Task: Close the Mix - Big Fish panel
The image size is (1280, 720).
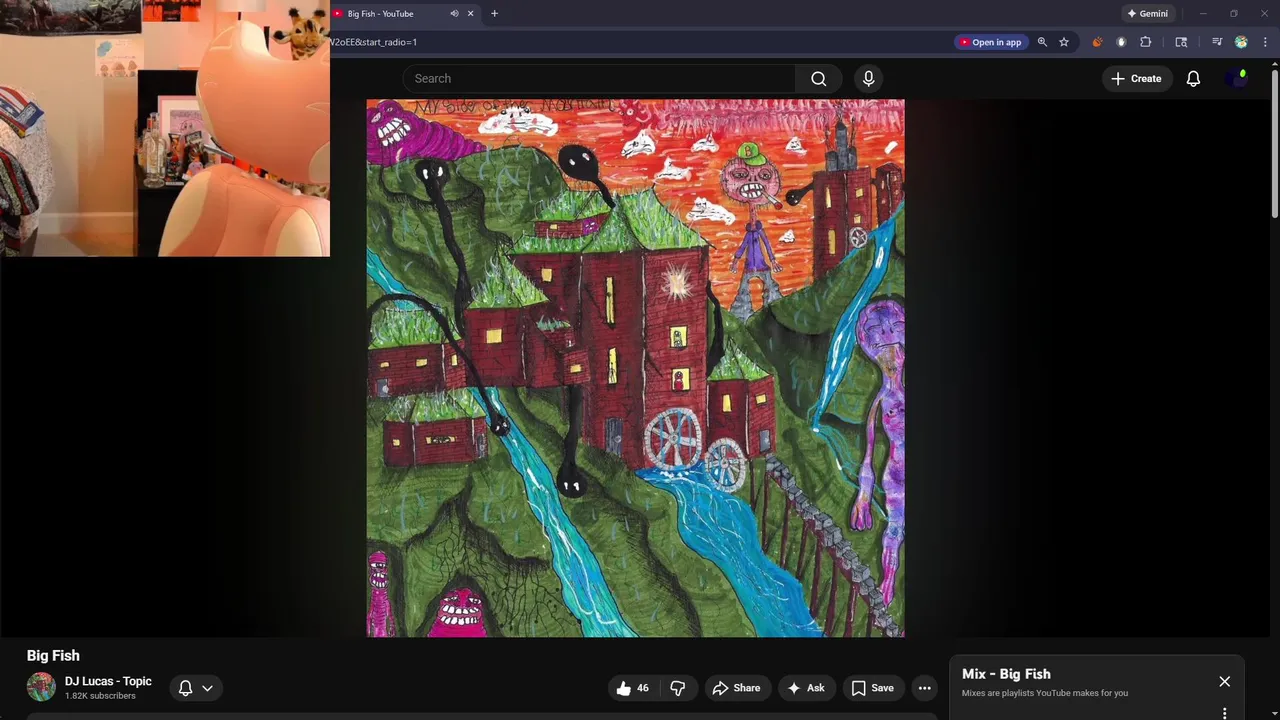Action: tap(1224, 682)
